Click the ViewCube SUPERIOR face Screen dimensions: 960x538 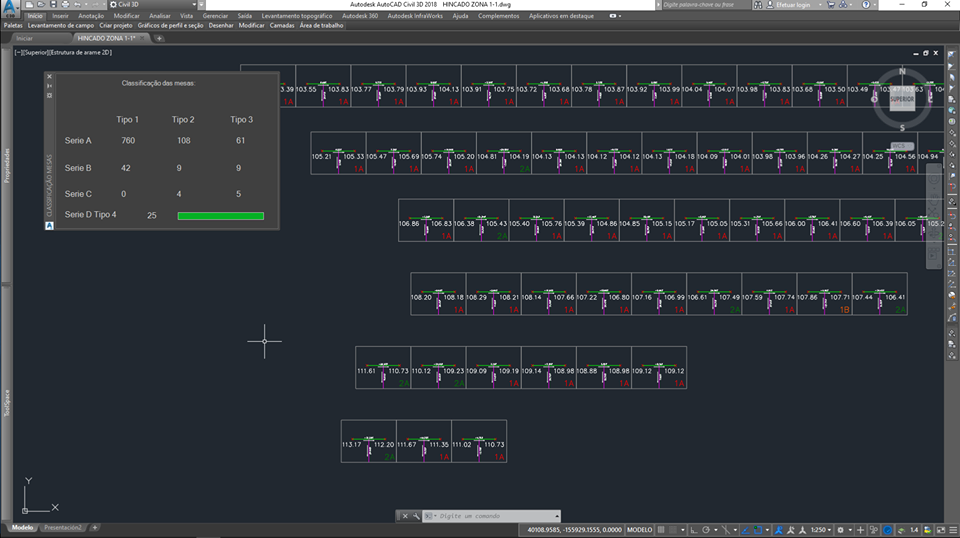[x=902, y=99]
